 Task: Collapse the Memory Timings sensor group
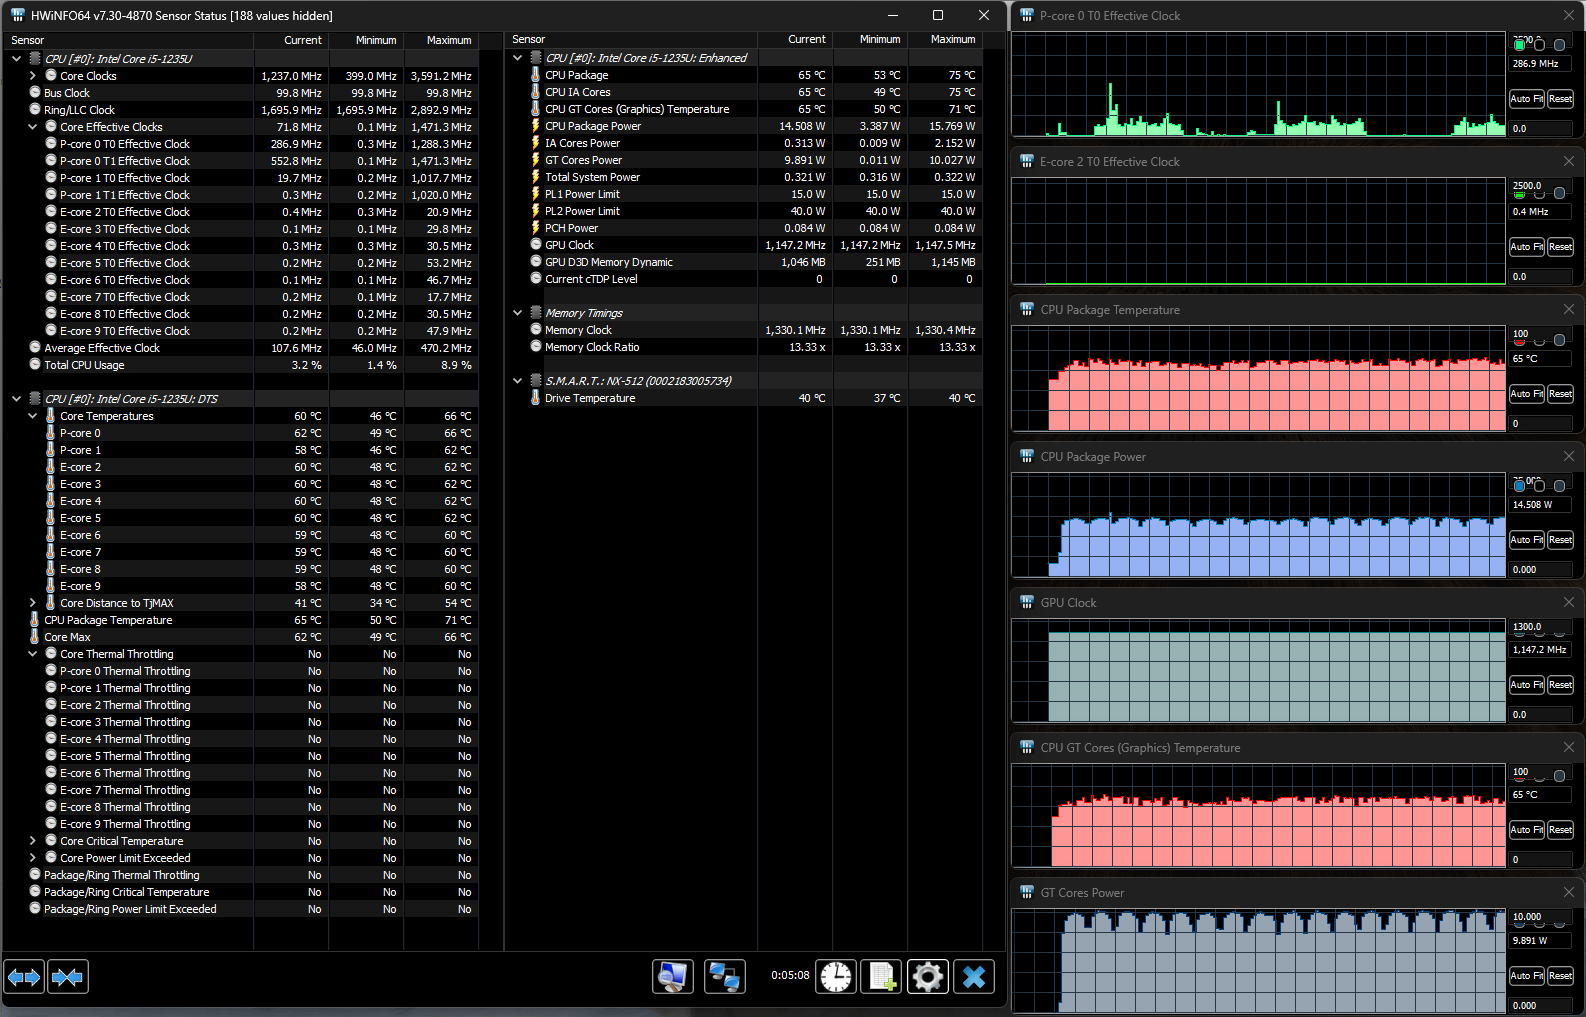[x=518, y=313]
